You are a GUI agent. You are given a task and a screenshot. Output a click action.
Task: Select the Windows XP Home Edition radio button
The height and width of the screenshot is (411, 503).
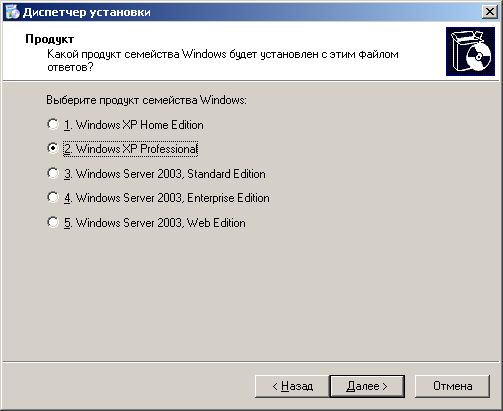tap(53, 124)
